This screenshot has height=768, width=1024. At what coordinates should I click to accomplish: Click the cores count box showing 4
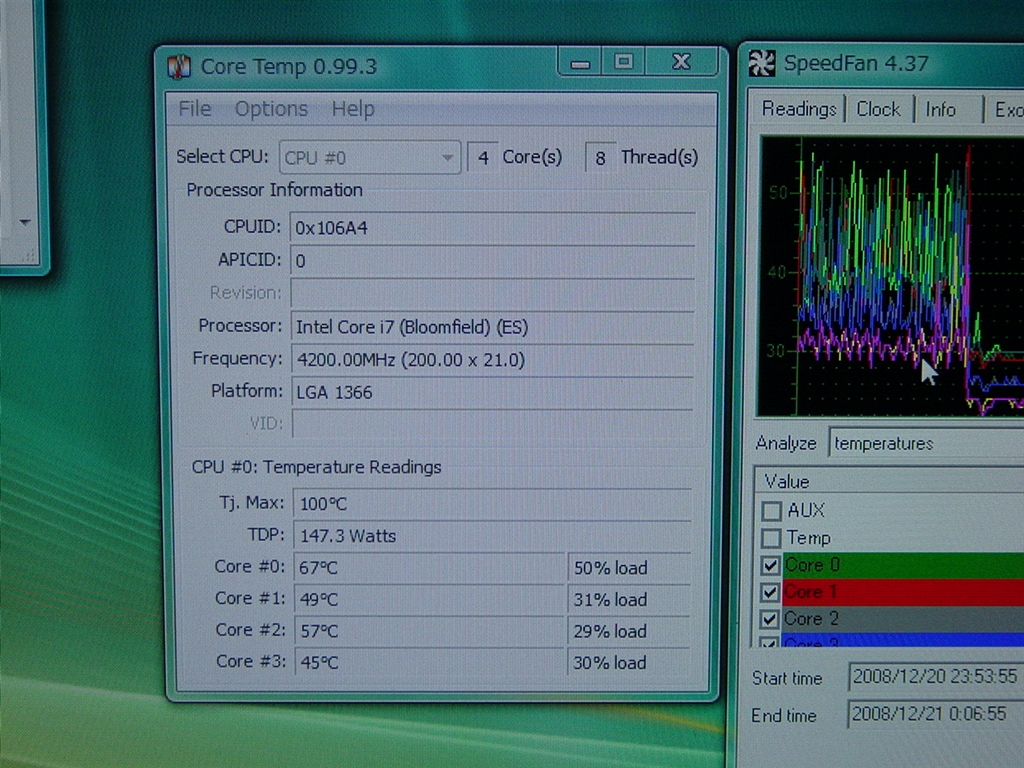[x=483, y=157]
